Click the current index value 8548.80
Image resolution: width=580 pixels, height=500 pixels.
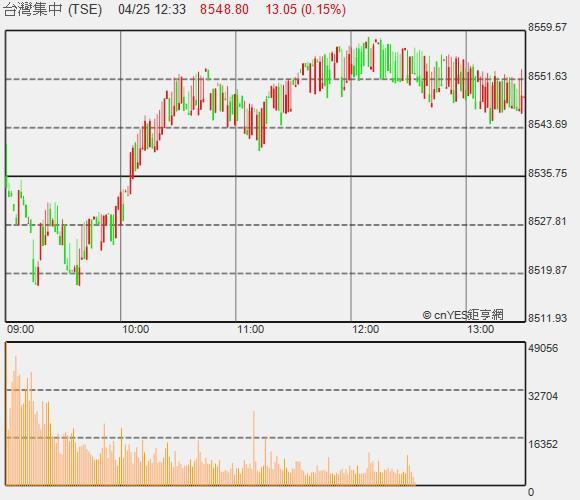coord(224,9)
